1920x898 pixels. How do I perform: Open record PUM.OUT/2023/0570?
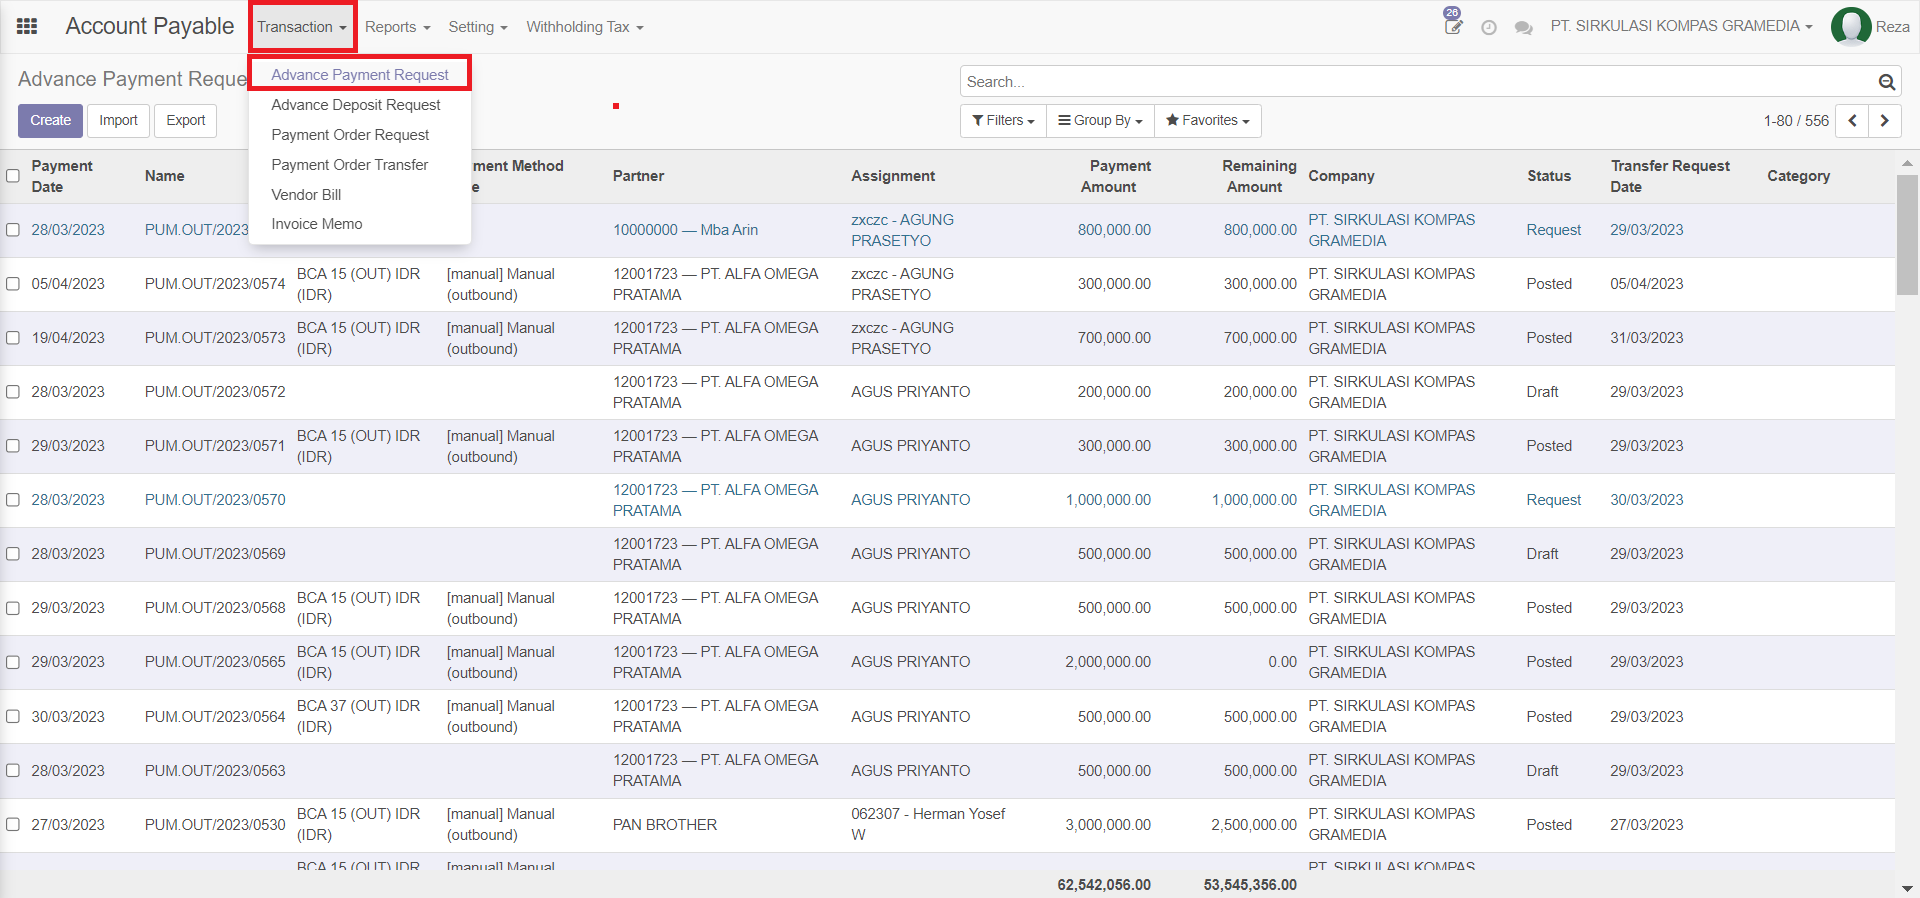pos(215,500)
